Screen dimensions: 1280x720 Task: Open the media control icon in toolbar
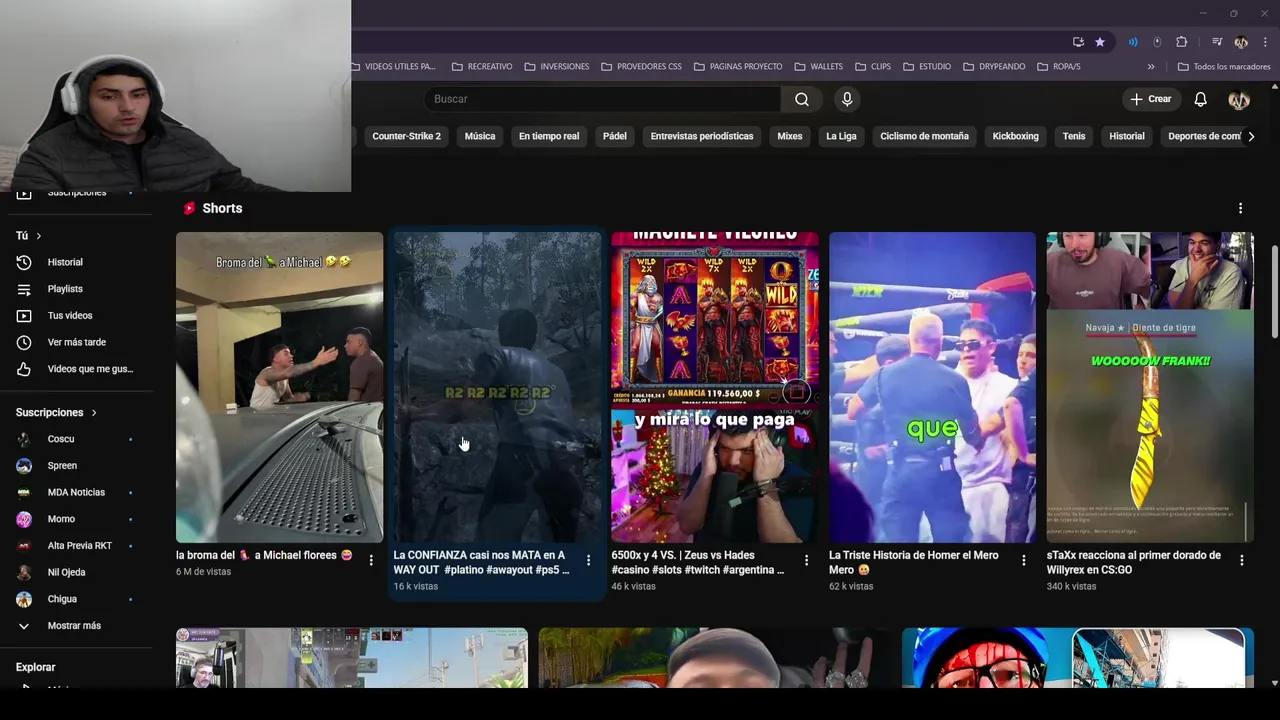click(x=1217, y=42)
